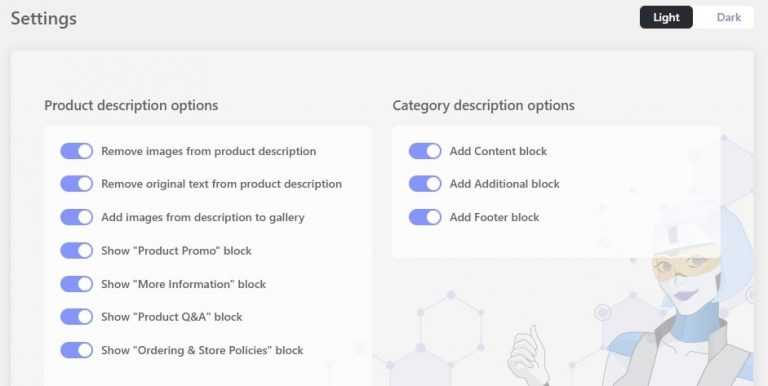Screen dimensions: 768x386
Task: Click the "Add Content block" label text
Action: click(498, 151)
